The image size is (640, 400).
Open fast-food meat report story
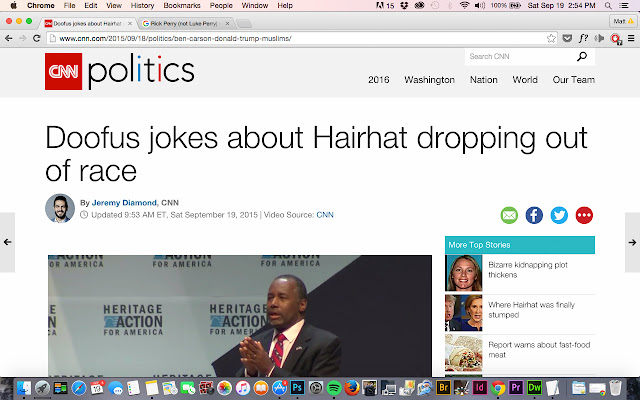tap(539, 350)
